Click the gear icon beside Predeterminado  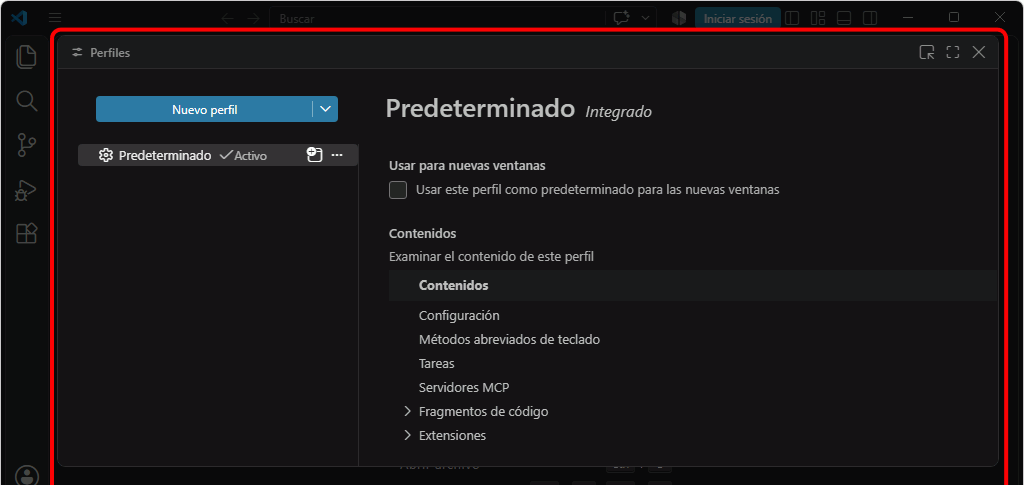click(106, 155)
